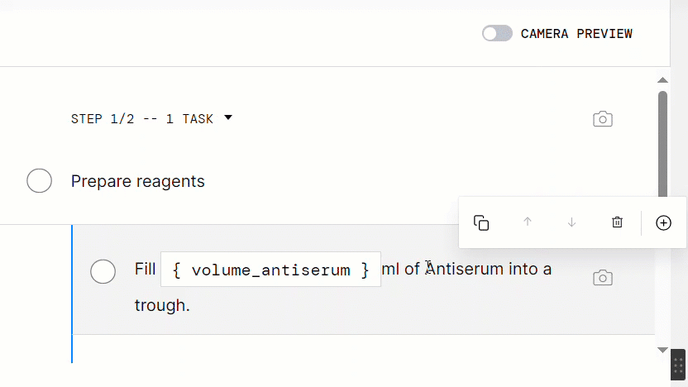688x387 pixels.
Task: Click the scrollbar up arrow
Action: point(663,80)
